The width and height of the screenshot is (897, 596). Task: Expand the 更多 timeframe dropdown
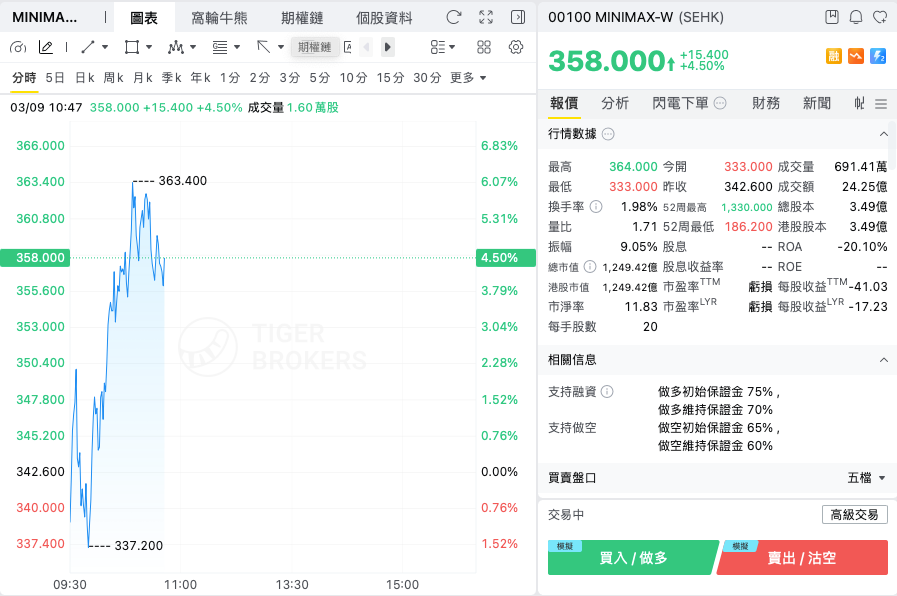[468, 78]
